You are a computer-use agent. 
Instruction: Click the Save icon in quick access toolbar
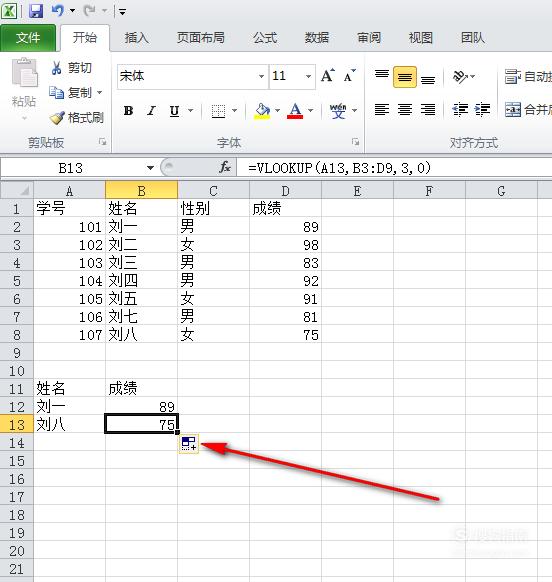[x=36, y=11]
